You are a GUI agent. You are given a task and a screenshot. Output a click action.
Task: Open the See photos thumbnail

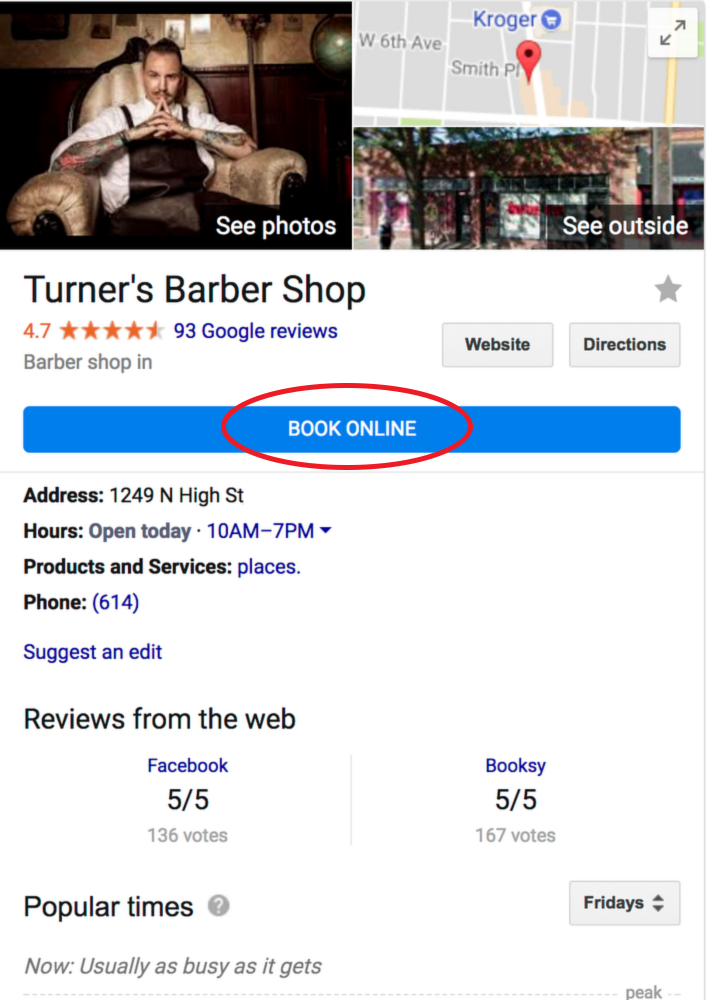(x=176, y=125)
